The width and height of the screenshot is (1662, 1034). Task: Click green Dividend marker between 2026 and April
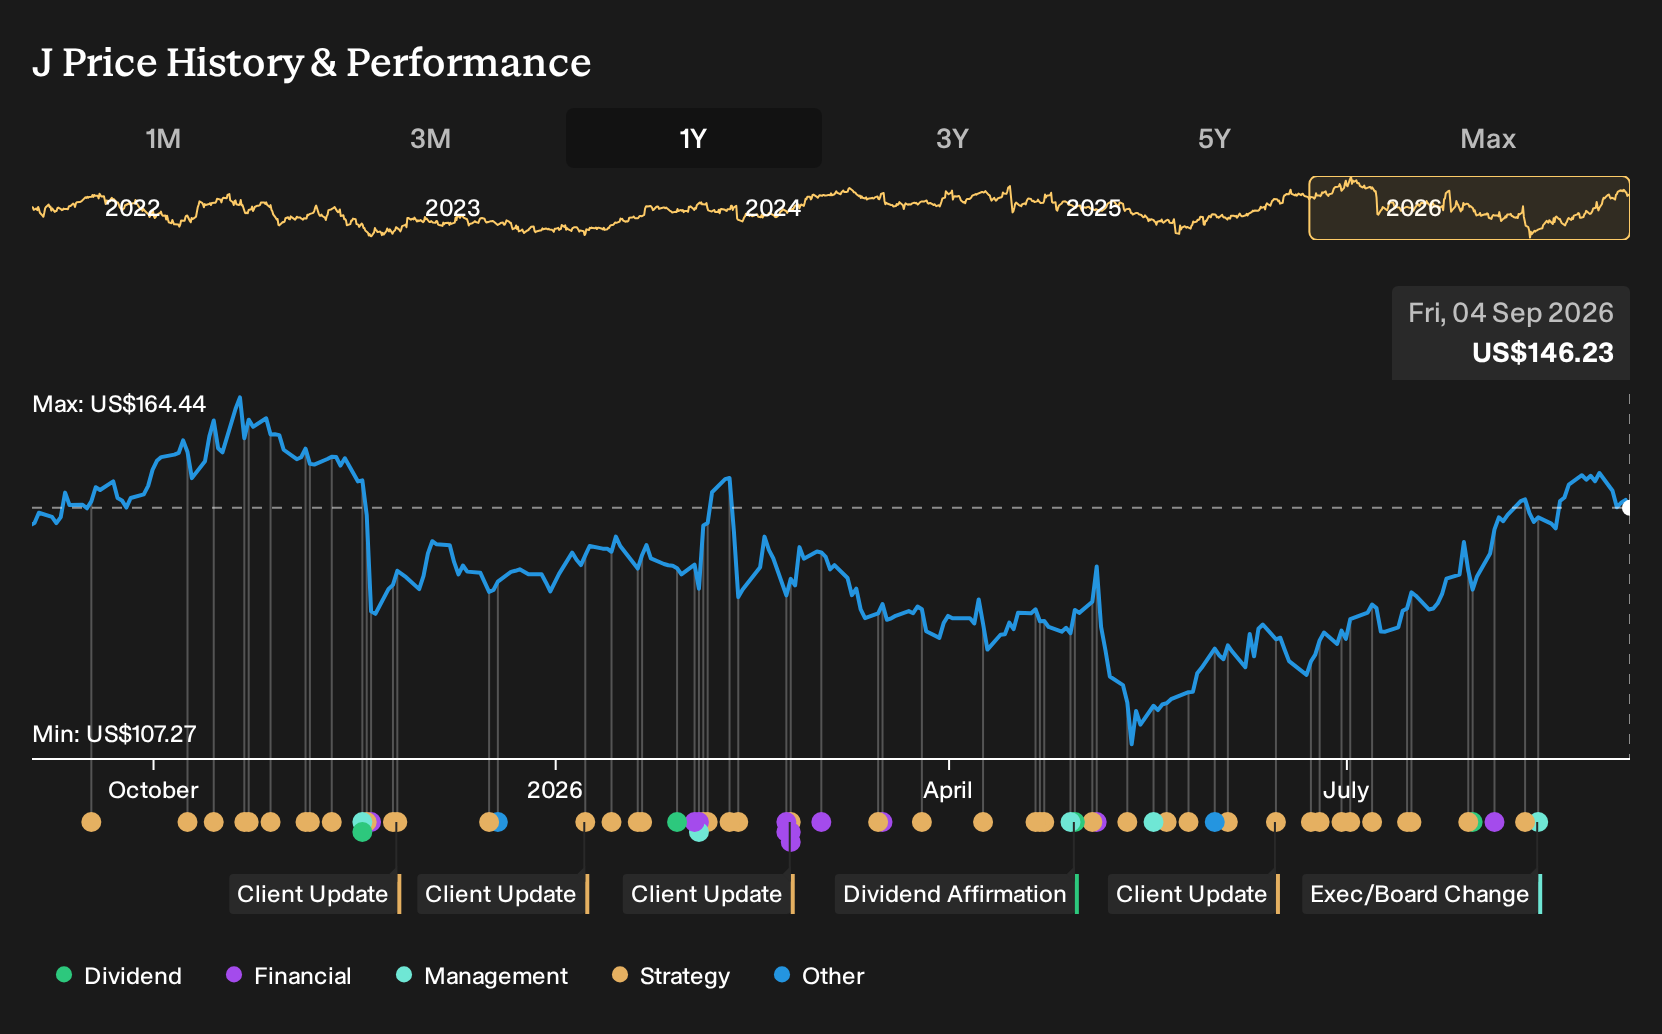pos(677,822)
